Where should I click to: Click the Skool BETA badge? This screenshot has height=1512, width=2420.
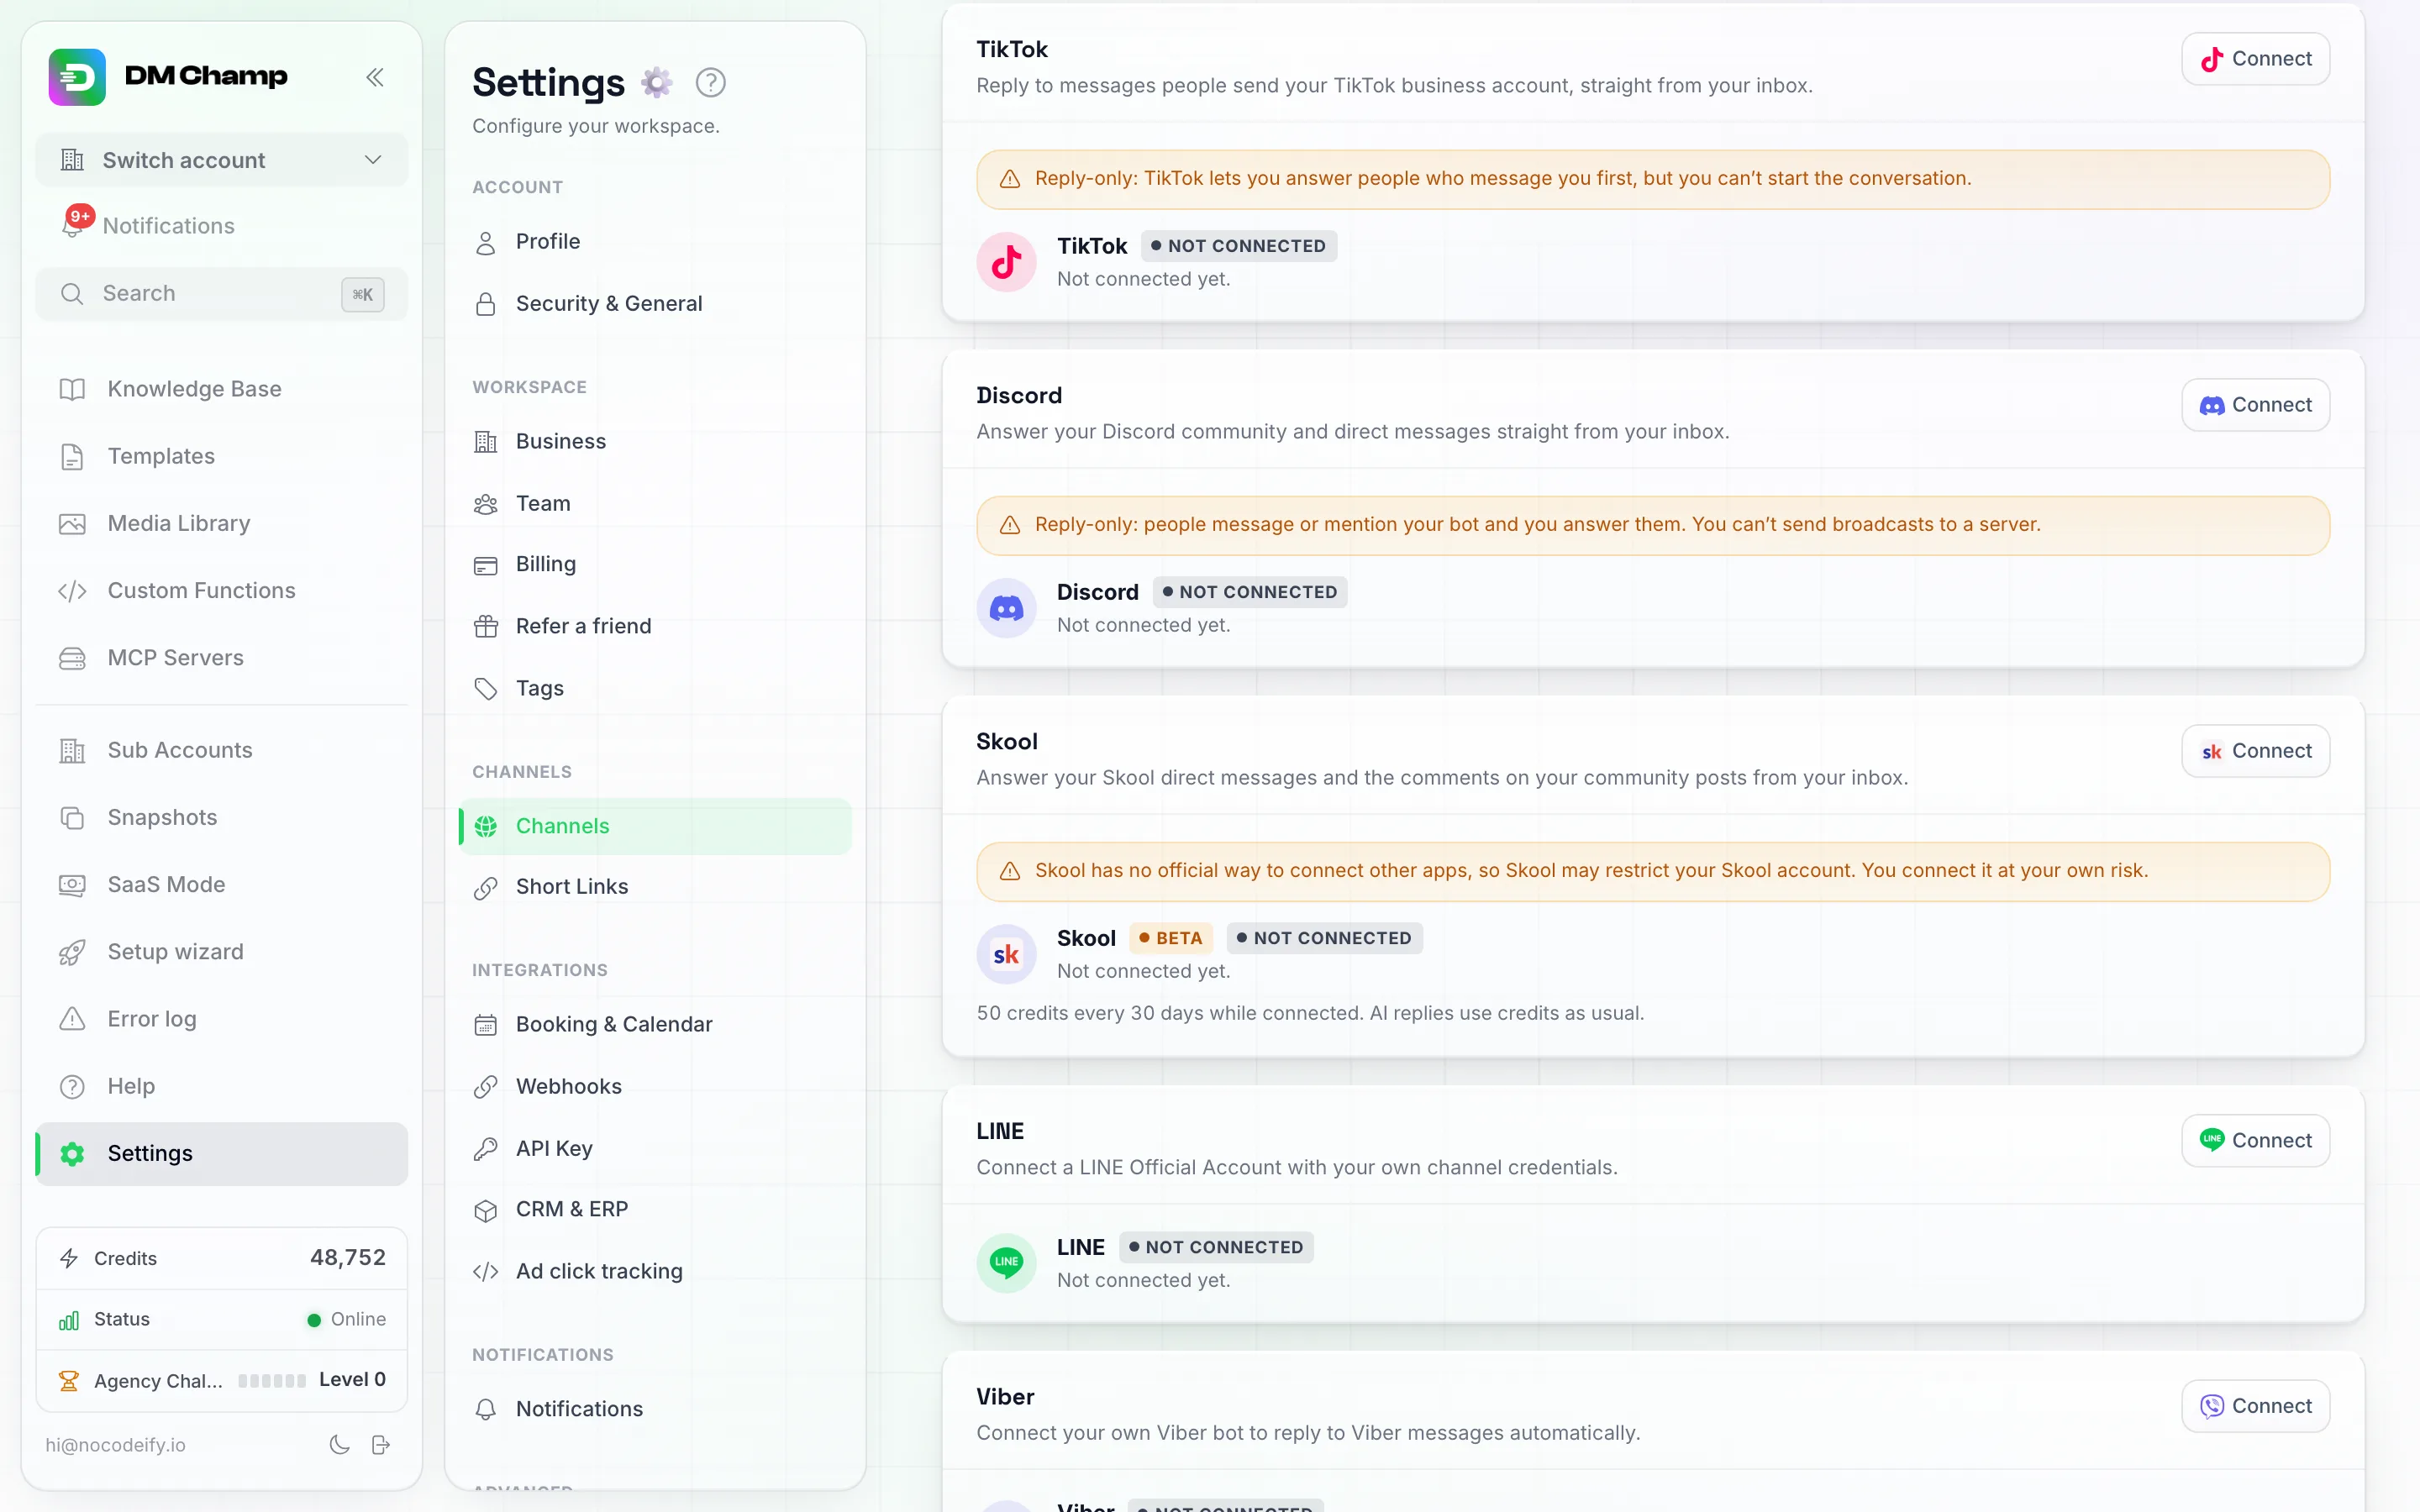(1171, 938)
